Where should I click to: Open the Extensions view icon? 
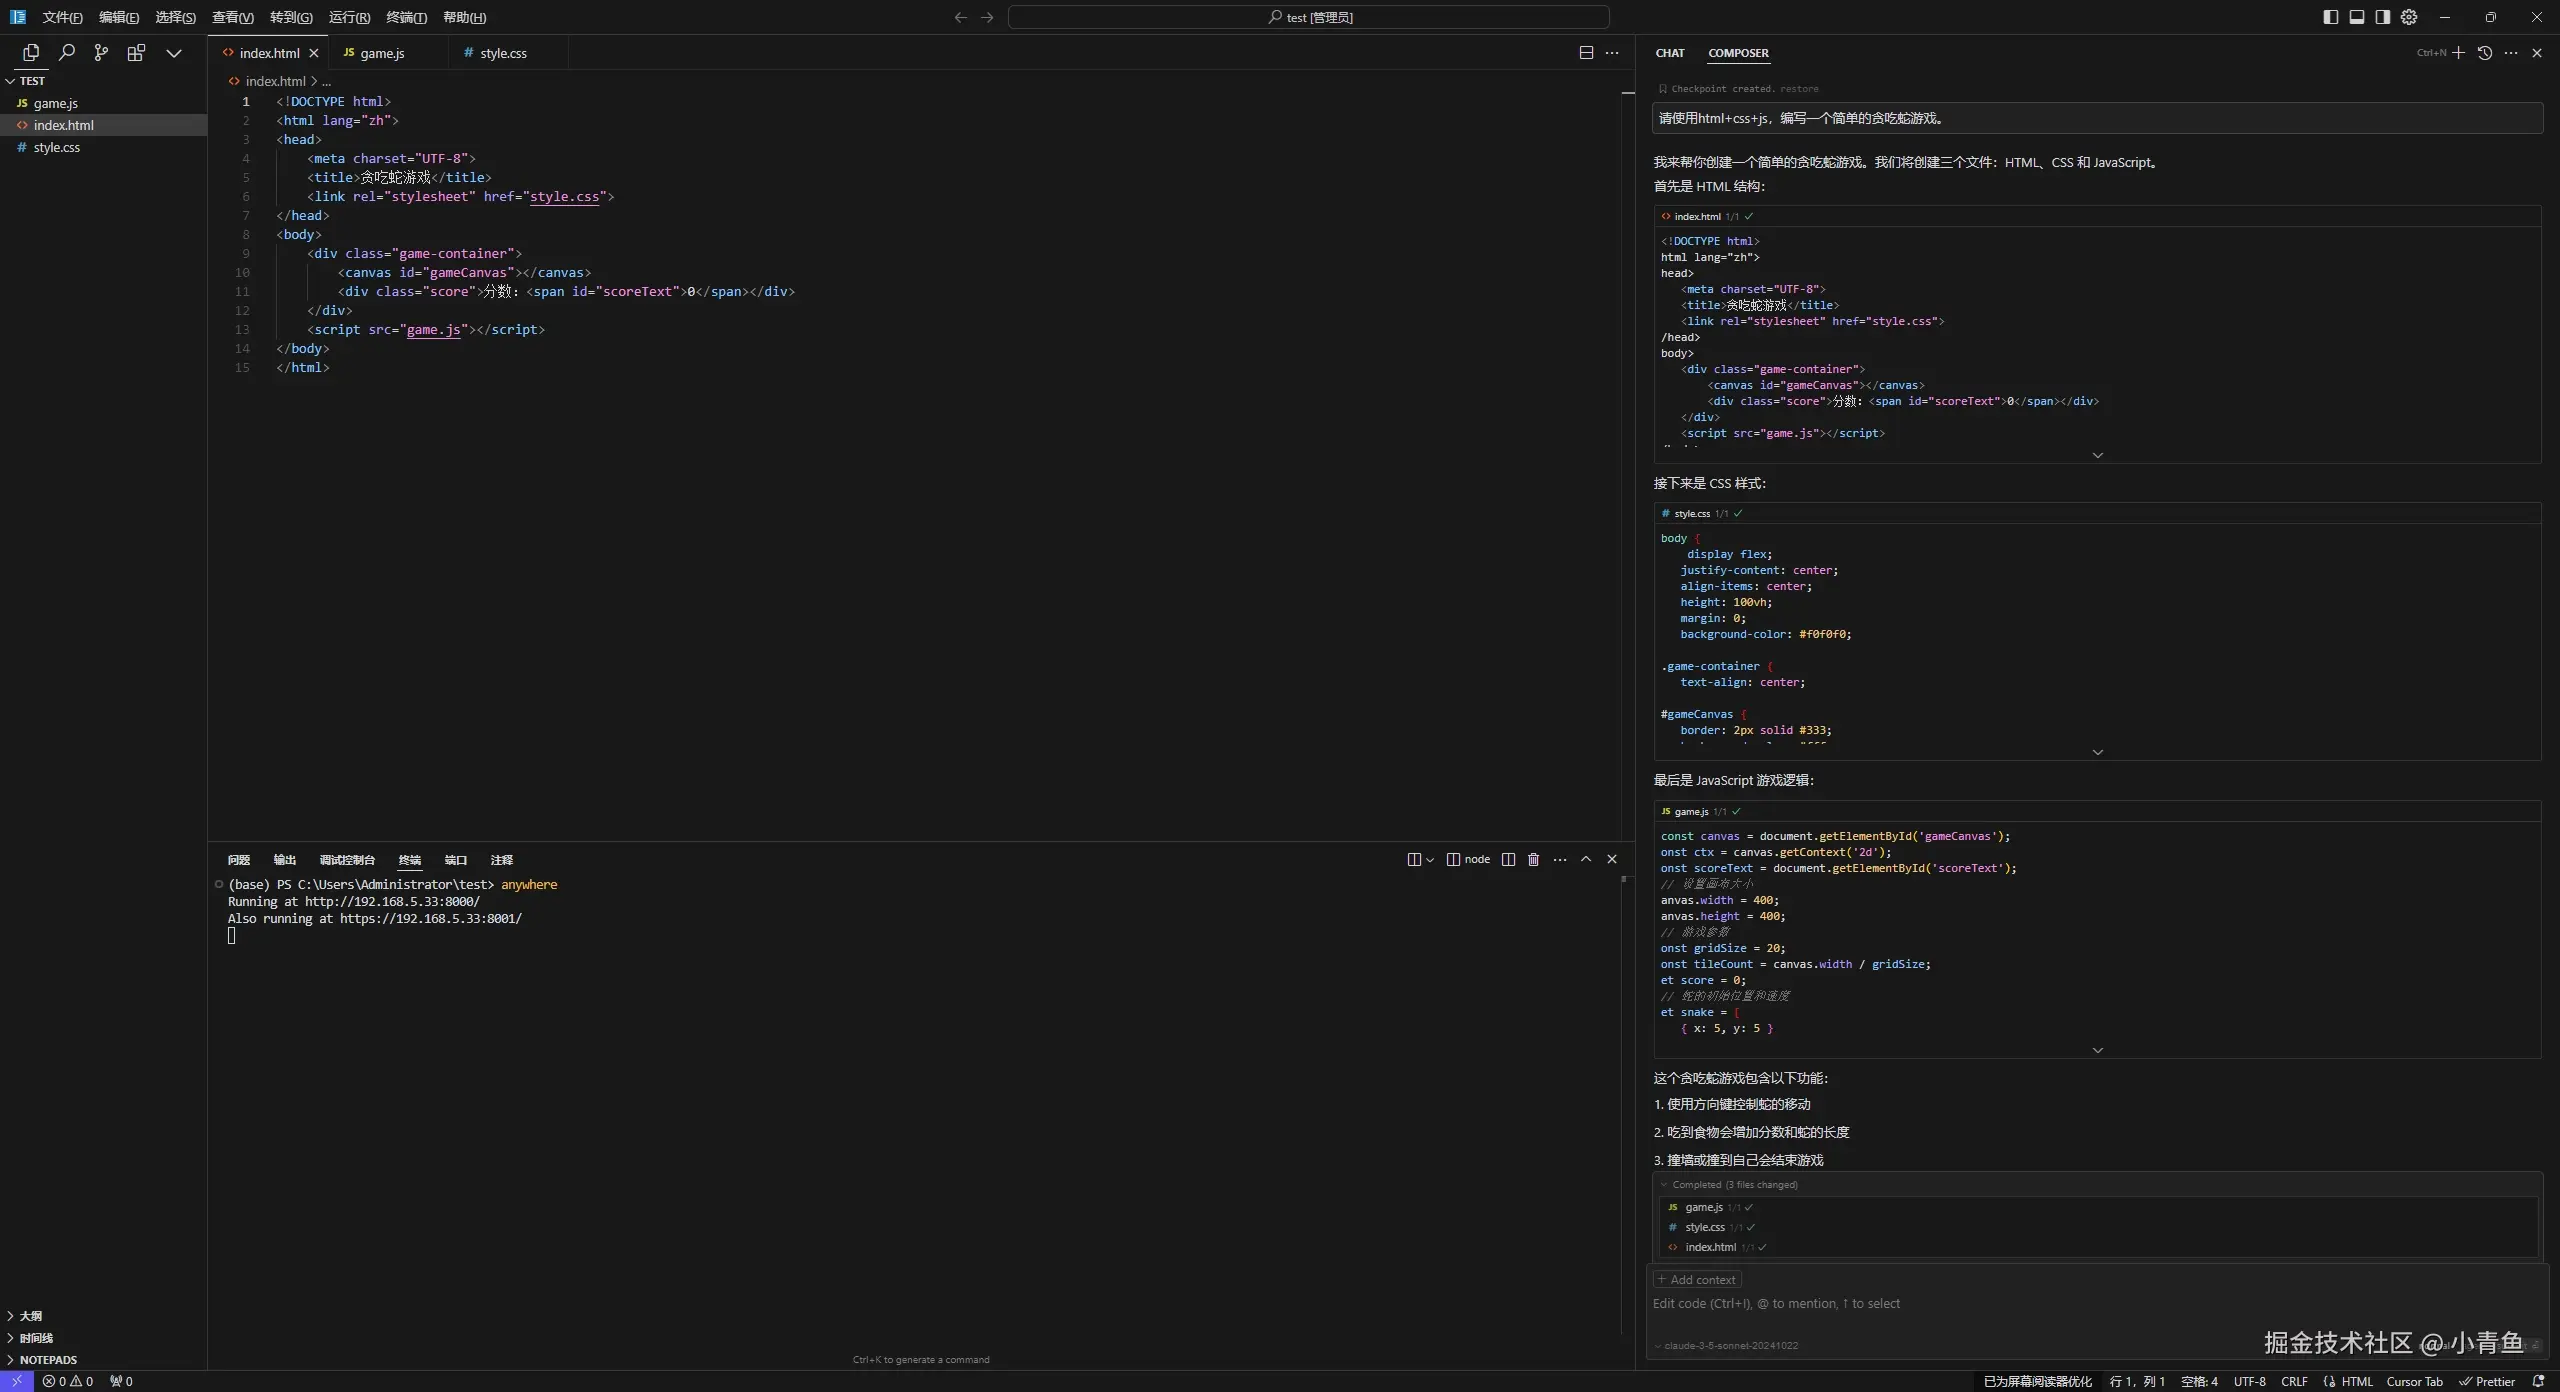[x=136, y=53]
